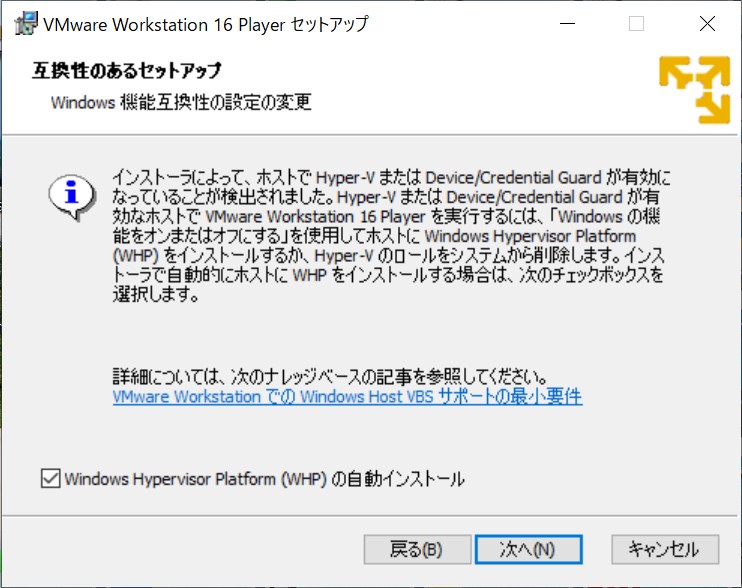
Task: Uncheck the WHP automatic install checkbox
Action: (x=51, y=479)
